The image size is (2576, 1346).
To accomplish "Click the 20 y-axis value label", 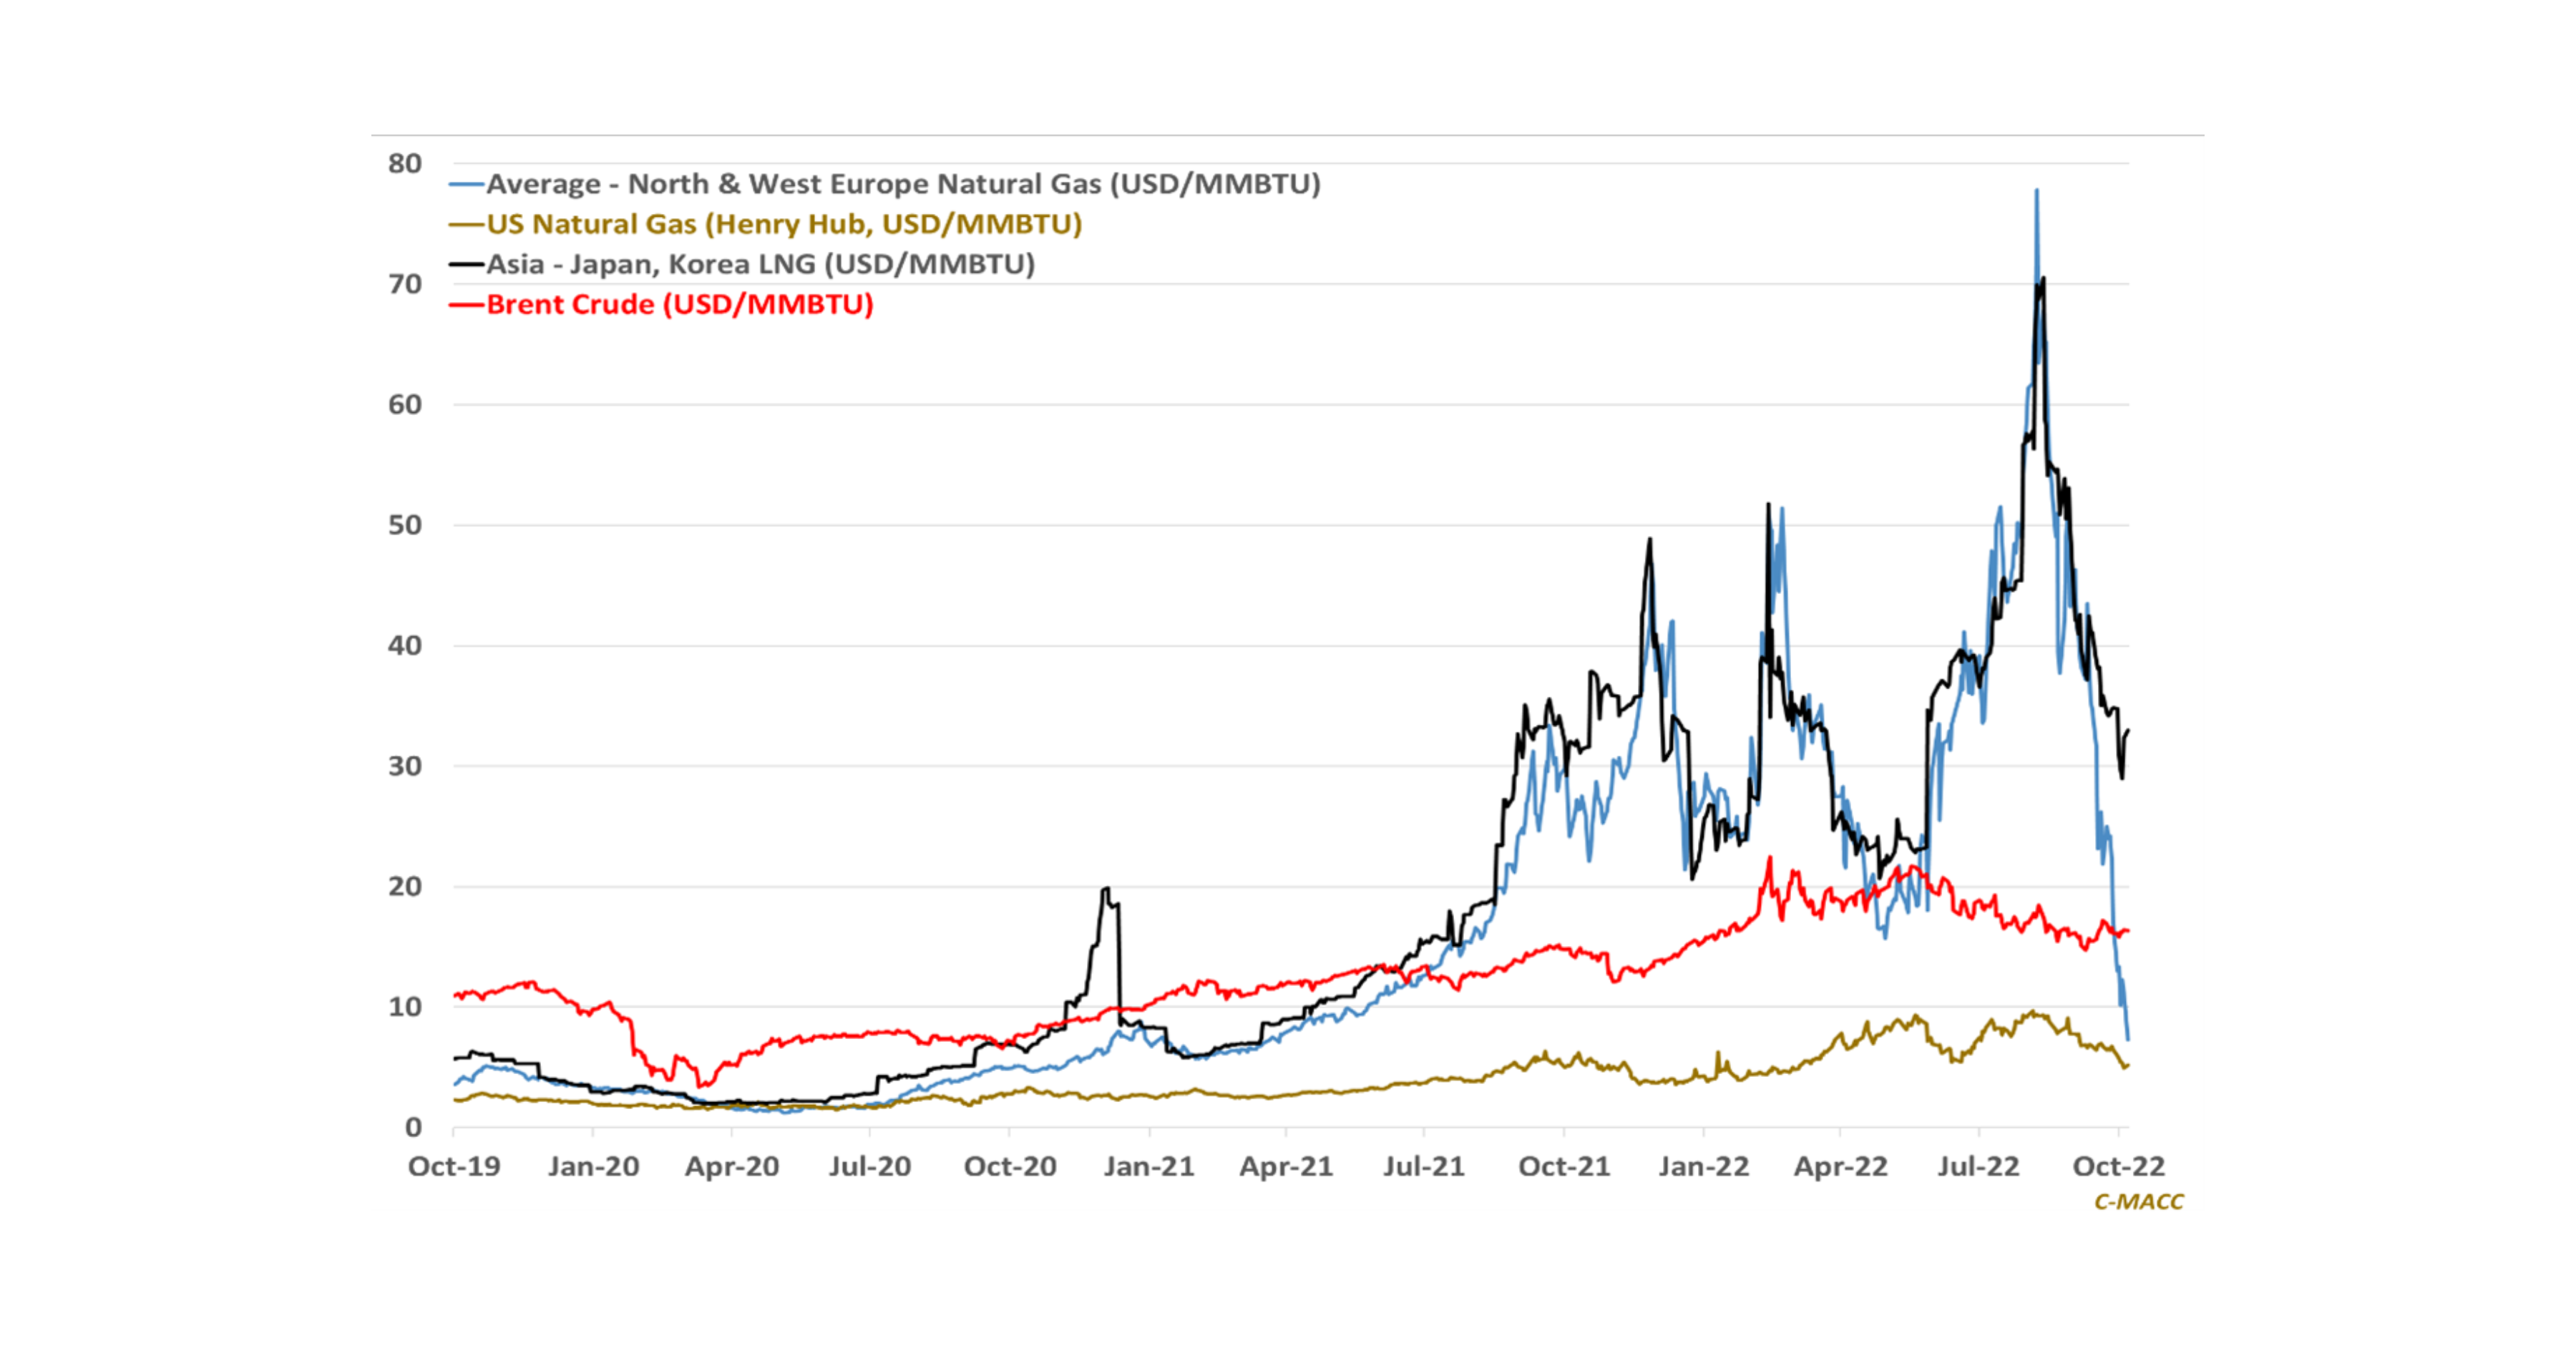I will pos(405,886).
